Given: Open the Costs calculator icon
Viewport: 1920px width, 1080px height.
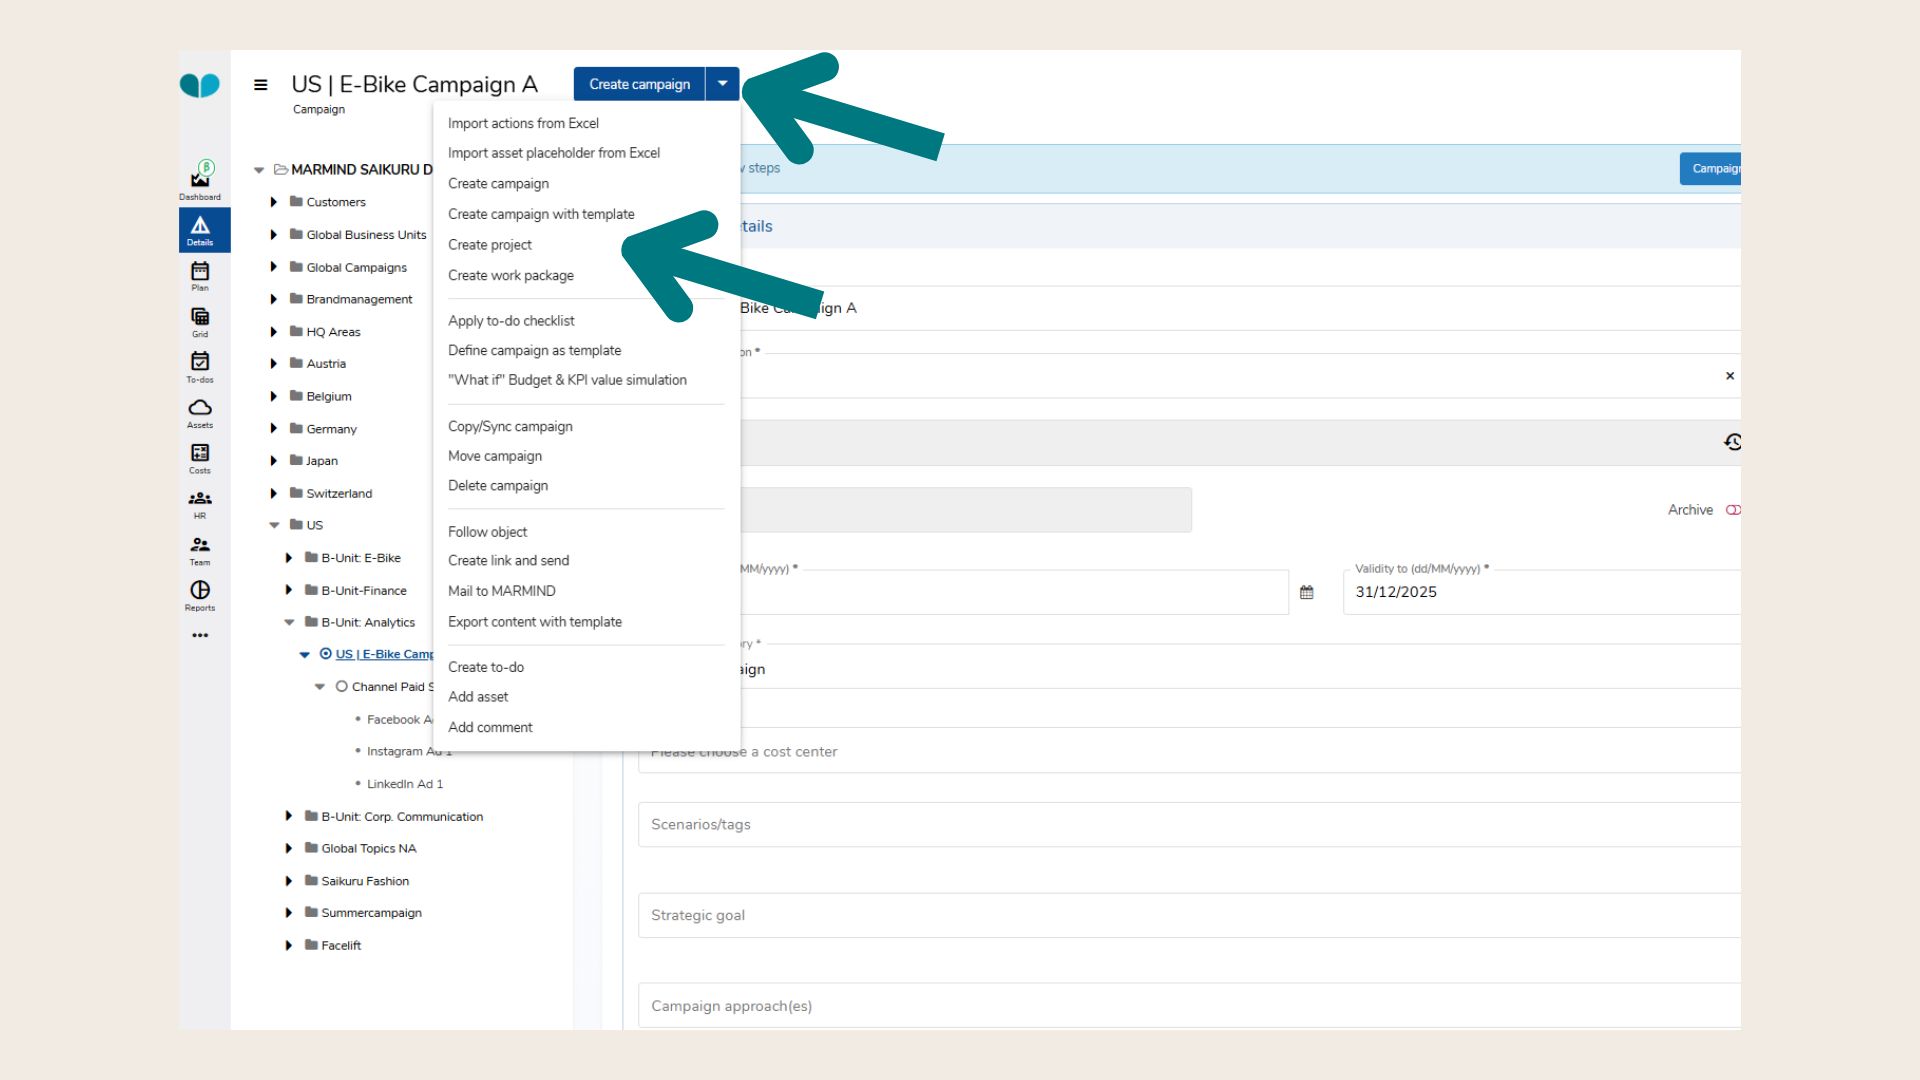Looking at the screenshot, I should click(x=200, y=455).
